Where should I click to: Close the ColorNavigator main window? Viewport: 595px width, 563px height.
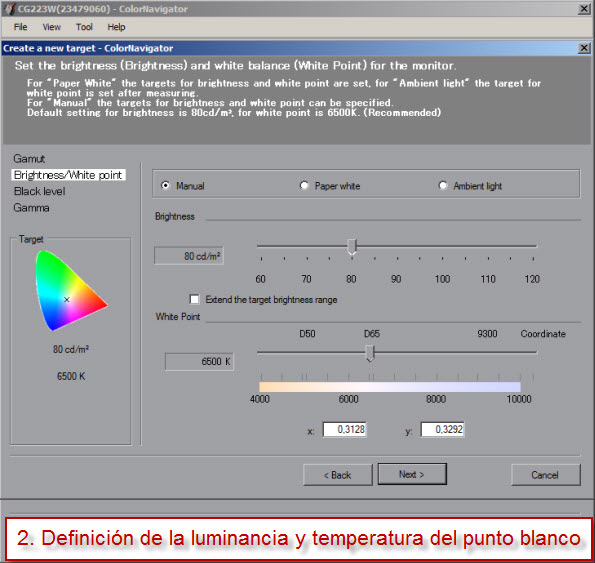pos(584,9)
